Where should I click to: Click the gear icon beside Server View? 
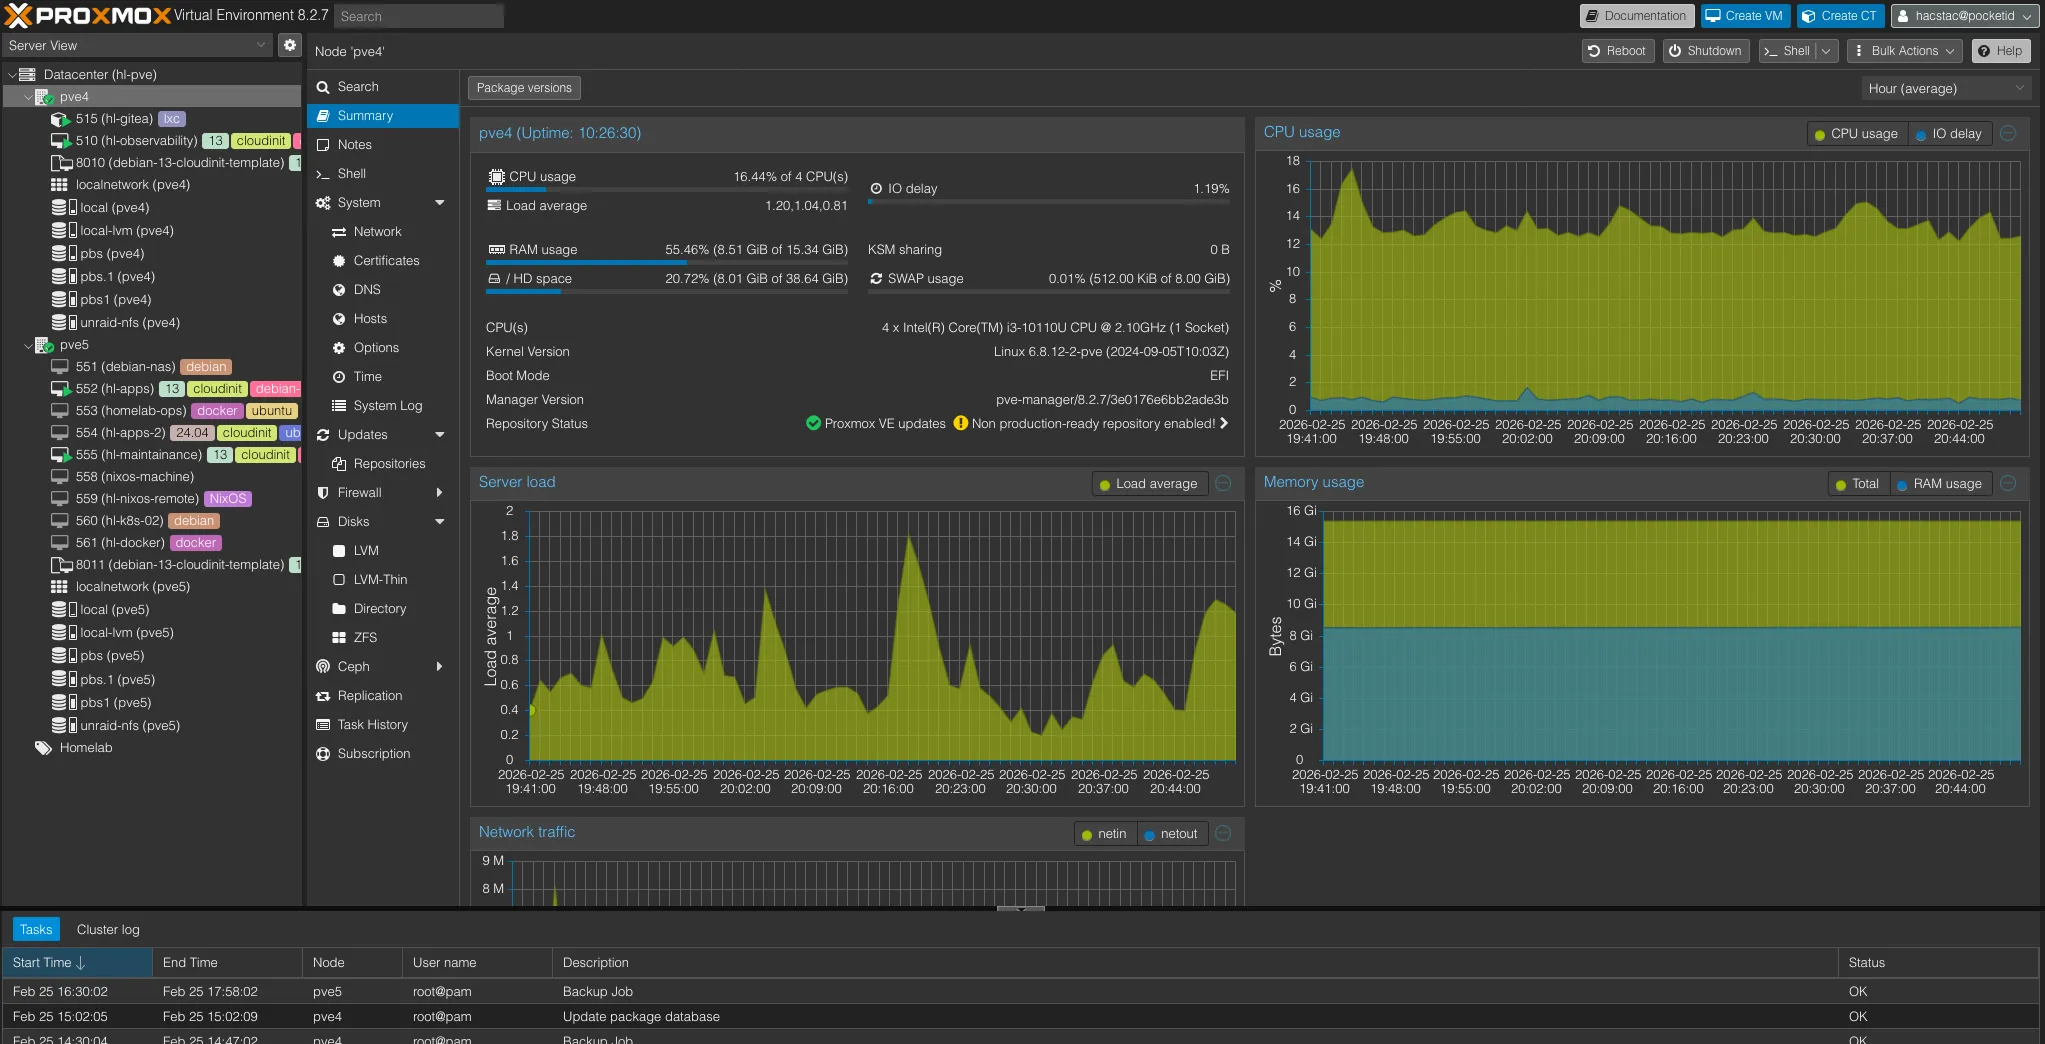pyautogui.click(x=289, y=45)
